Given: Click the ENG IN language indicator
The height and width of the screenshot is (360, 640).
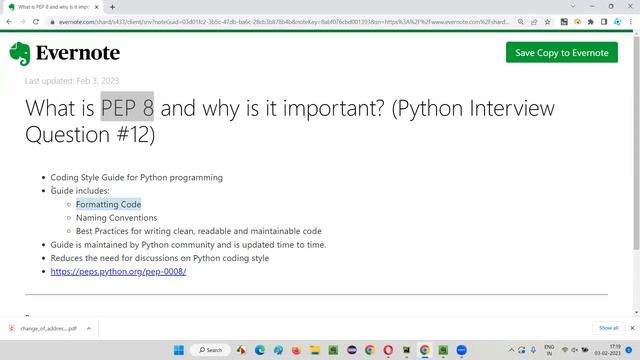Looking at the screenshot, I should pyautogui.click(x=549, y=350).
